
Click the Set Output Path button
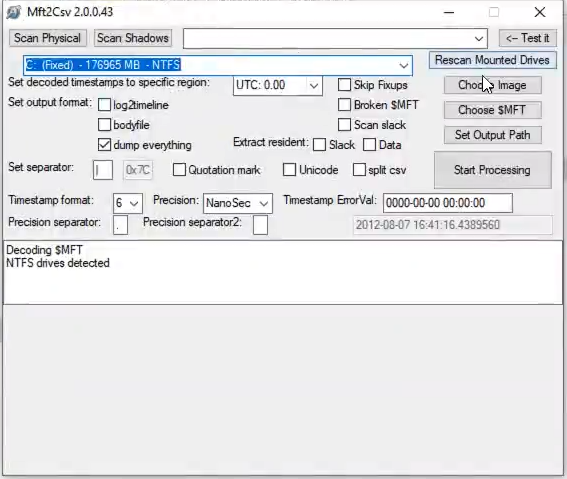tap(493, 135)
